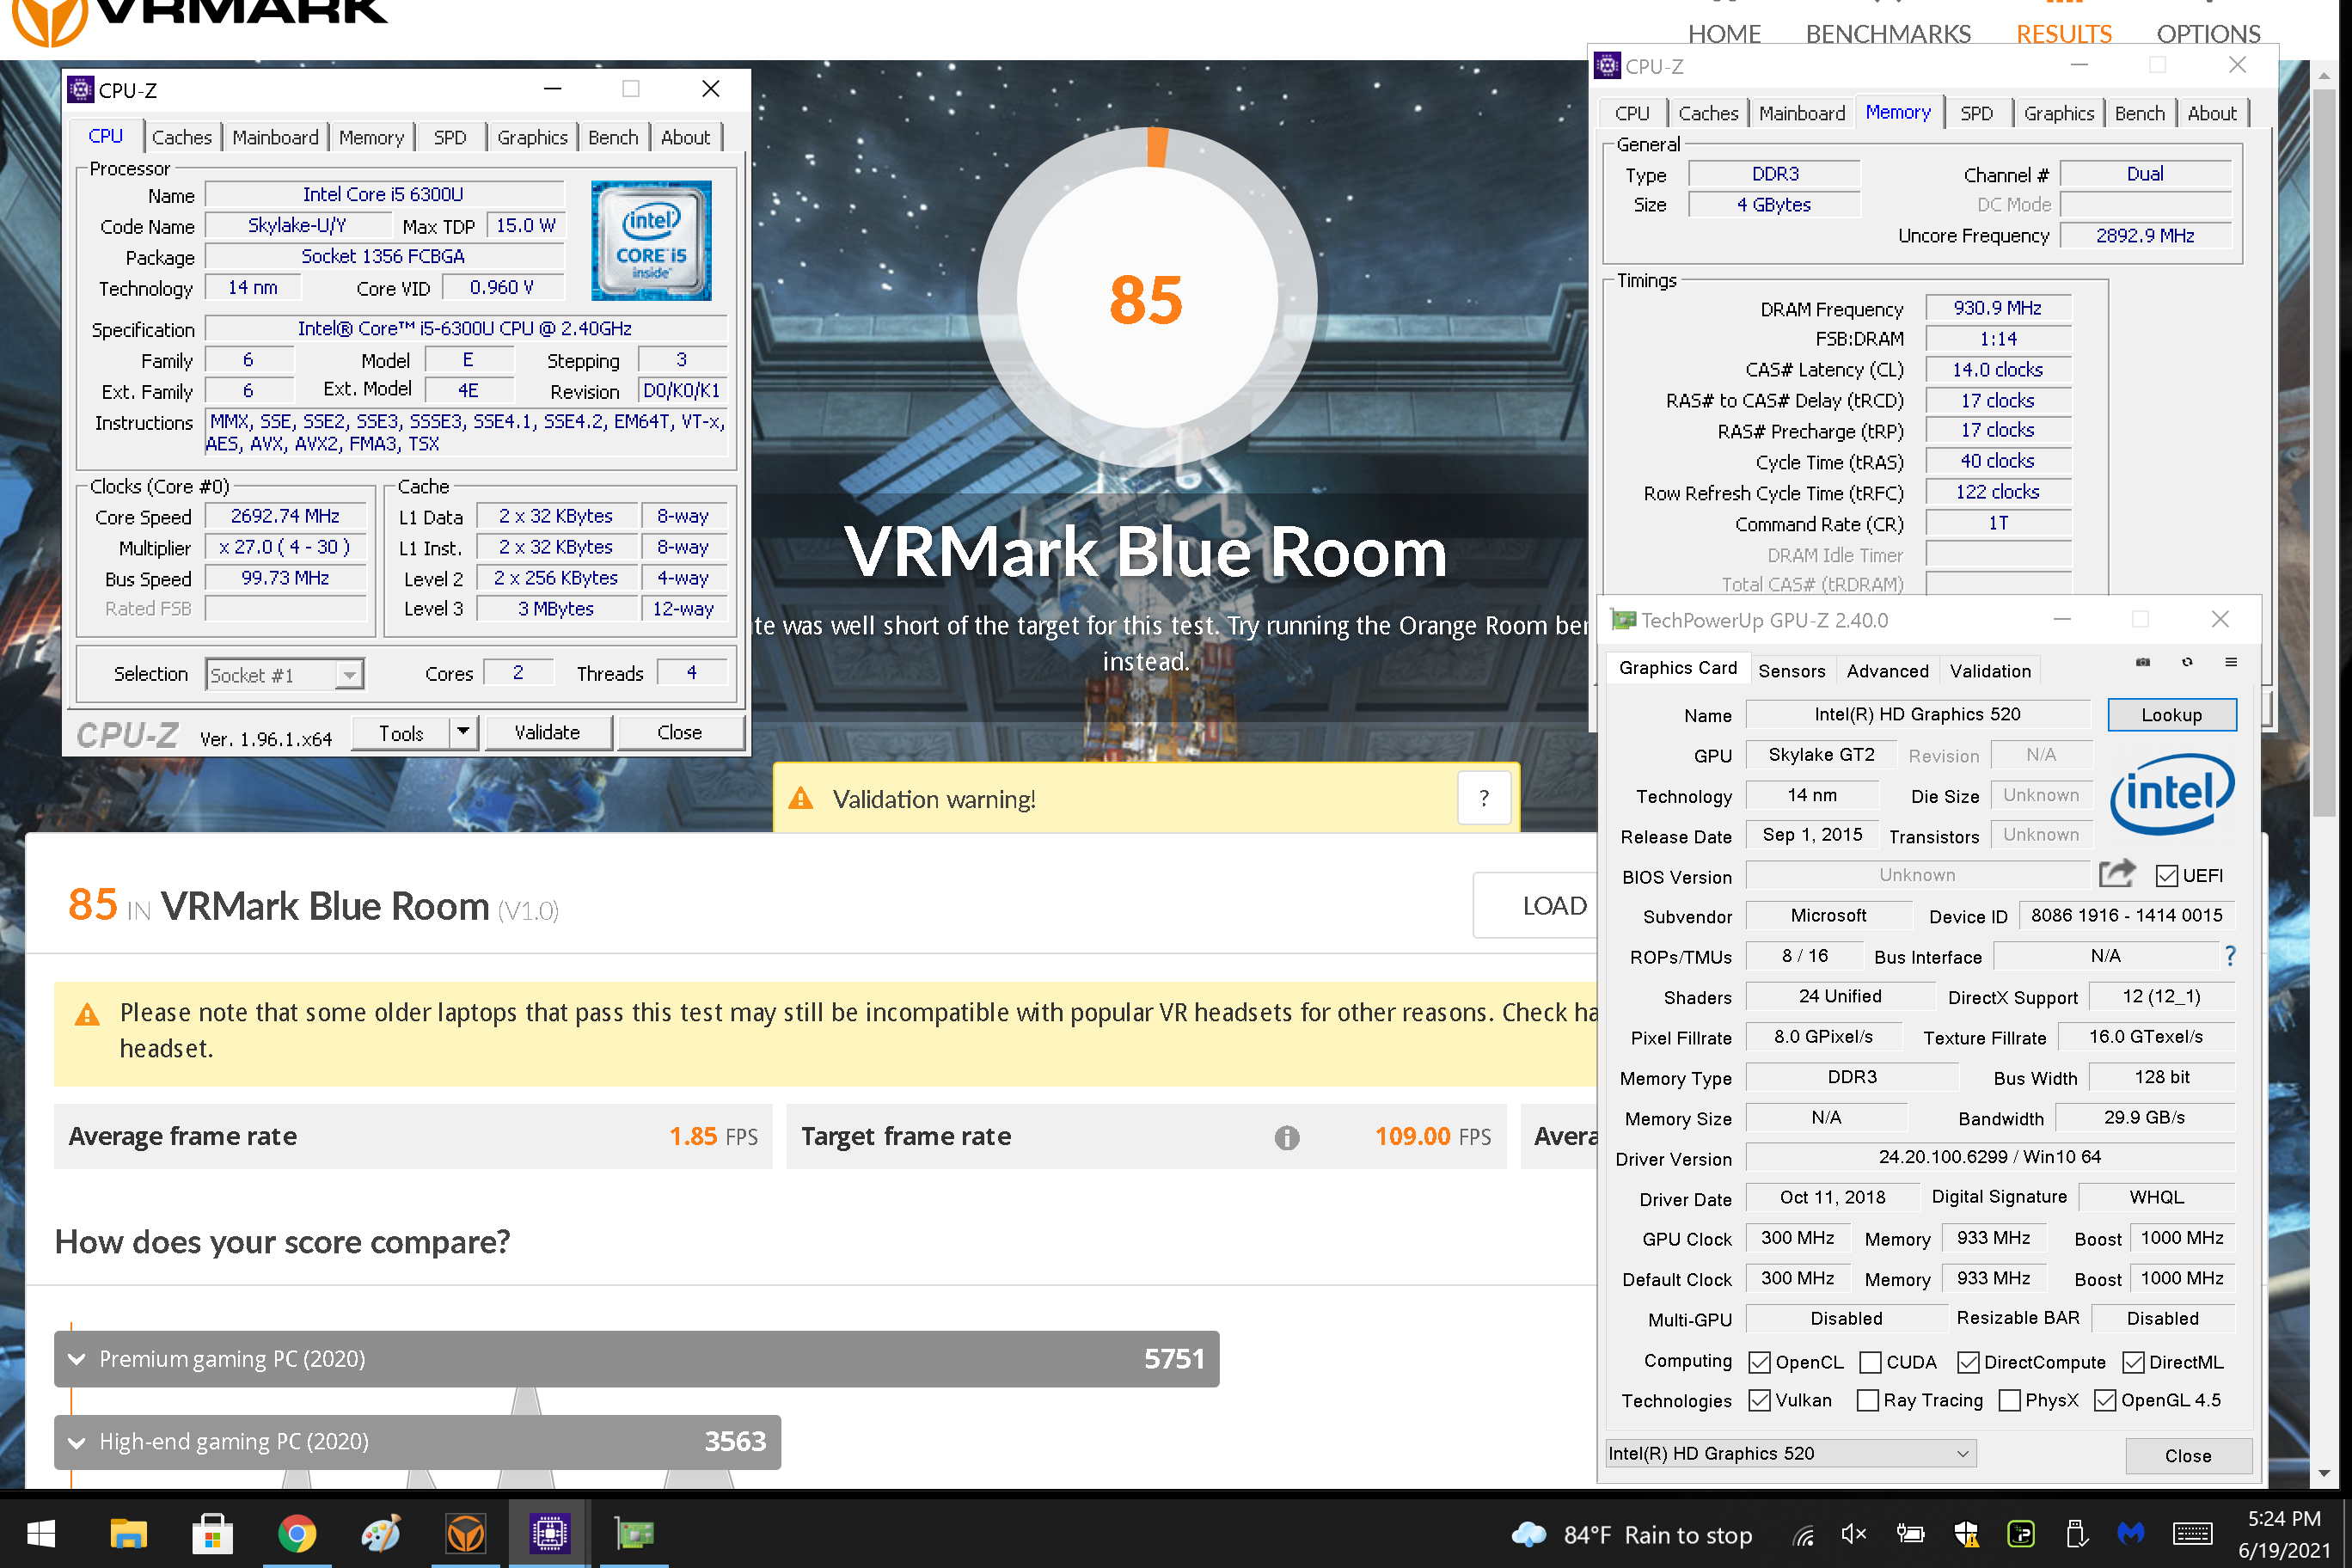This screenshot has width=2352, height=1568.
Task: Click the scrollbar down arrow in VRMark
Action: 2323,1473
